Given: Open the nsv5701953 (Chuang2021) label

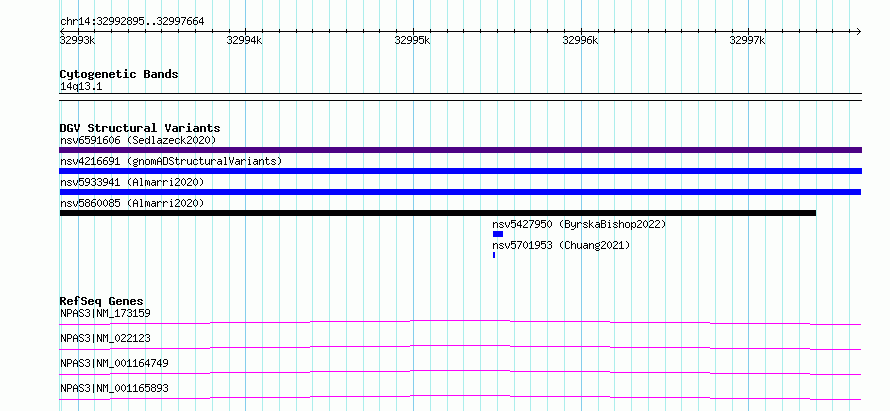Looking at the screenshot, I should point(561,245).
